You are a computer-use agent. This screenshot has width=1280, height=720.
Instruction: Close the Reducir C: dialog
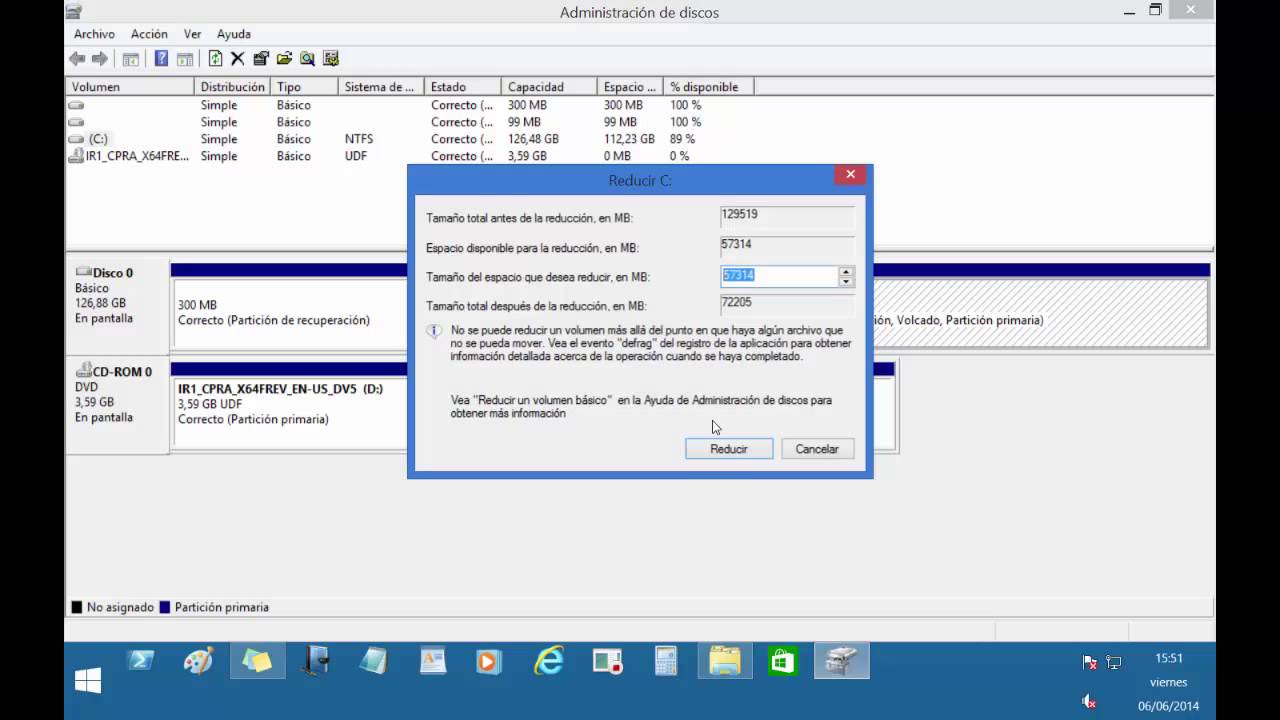850,174
